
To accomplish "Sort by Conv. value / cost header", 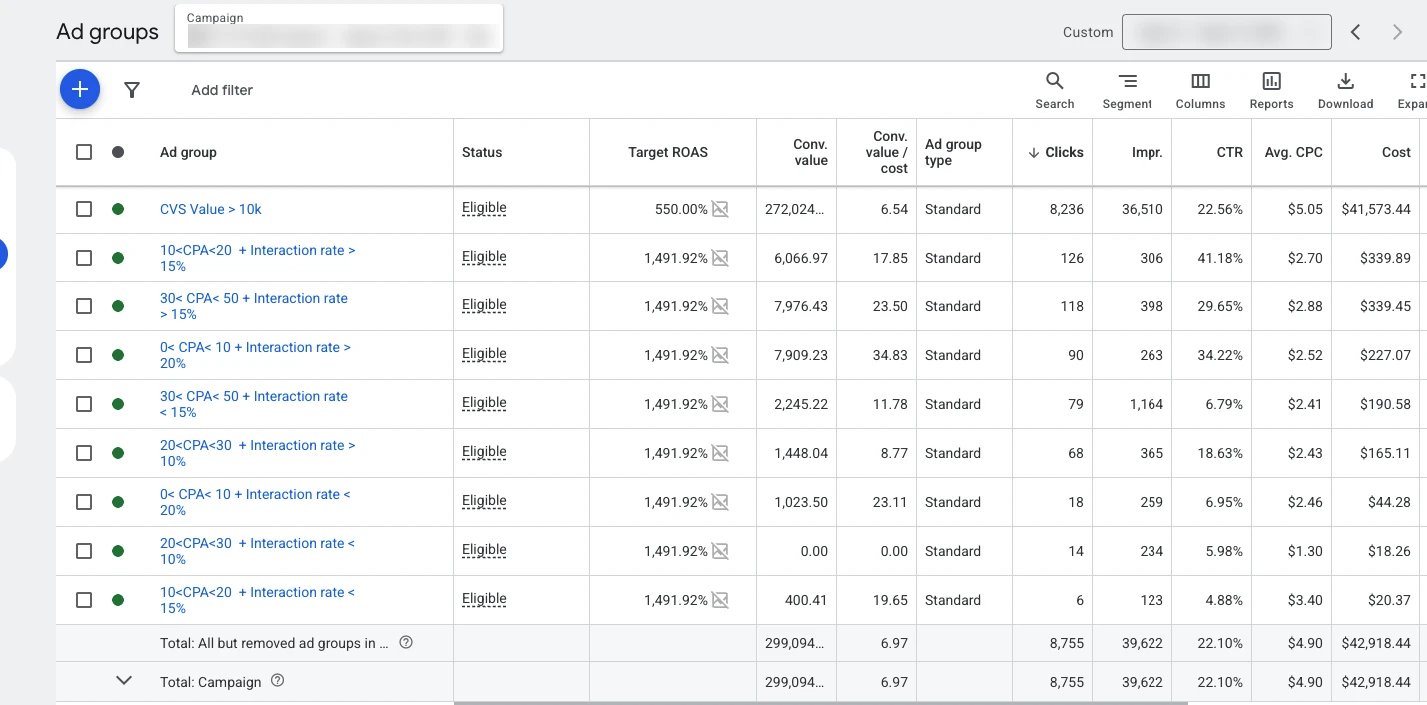I will pyautogui.click(x=886, y=152).
